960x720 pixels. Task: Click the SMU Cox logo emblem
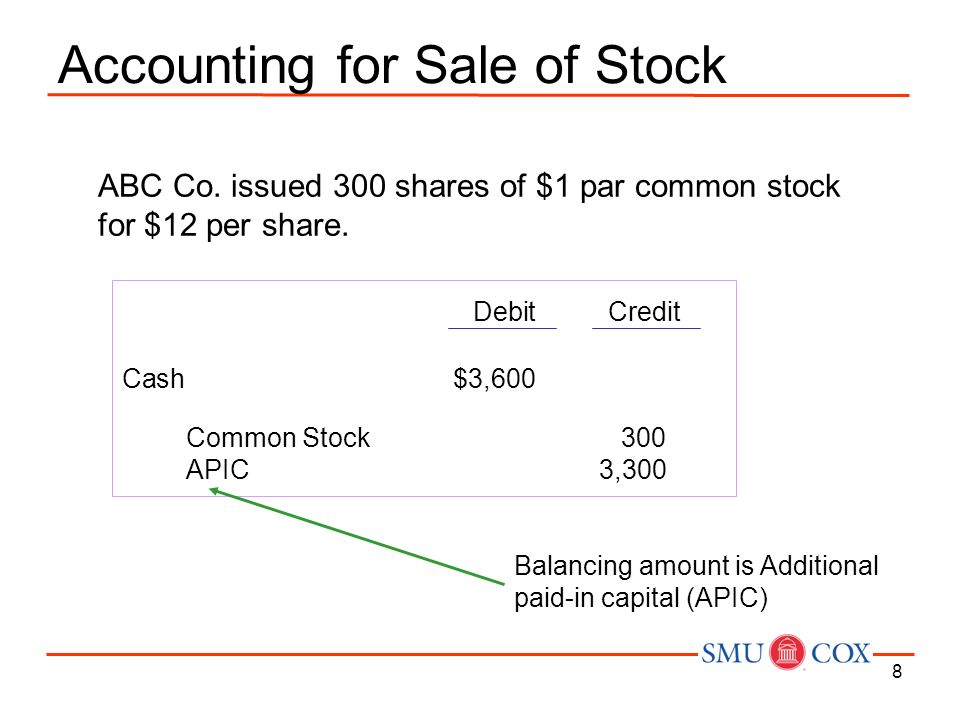point(787,652)
